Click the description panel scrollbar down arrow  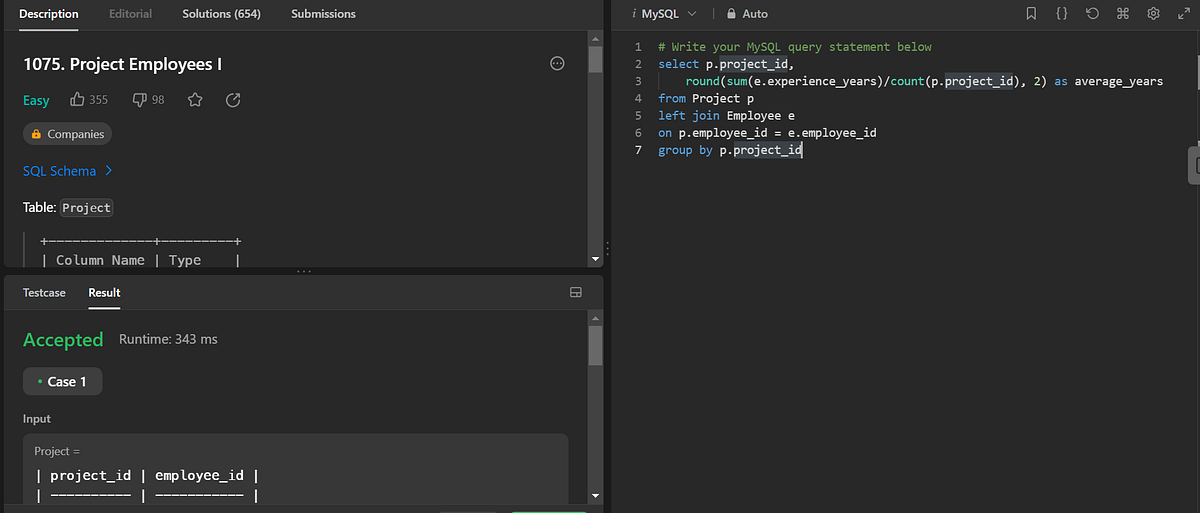596,259
